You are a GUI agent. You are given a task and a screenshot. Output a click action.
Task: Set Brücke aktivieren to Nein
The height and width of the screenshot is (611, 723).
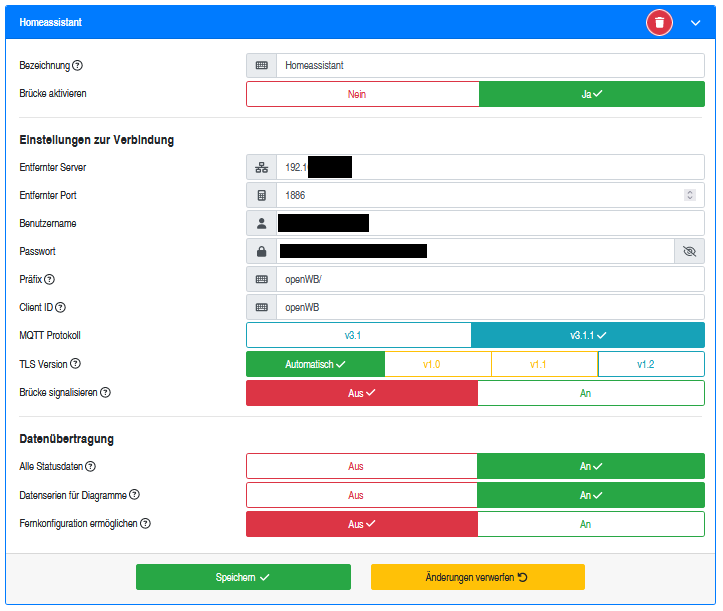tap(363, 94)
